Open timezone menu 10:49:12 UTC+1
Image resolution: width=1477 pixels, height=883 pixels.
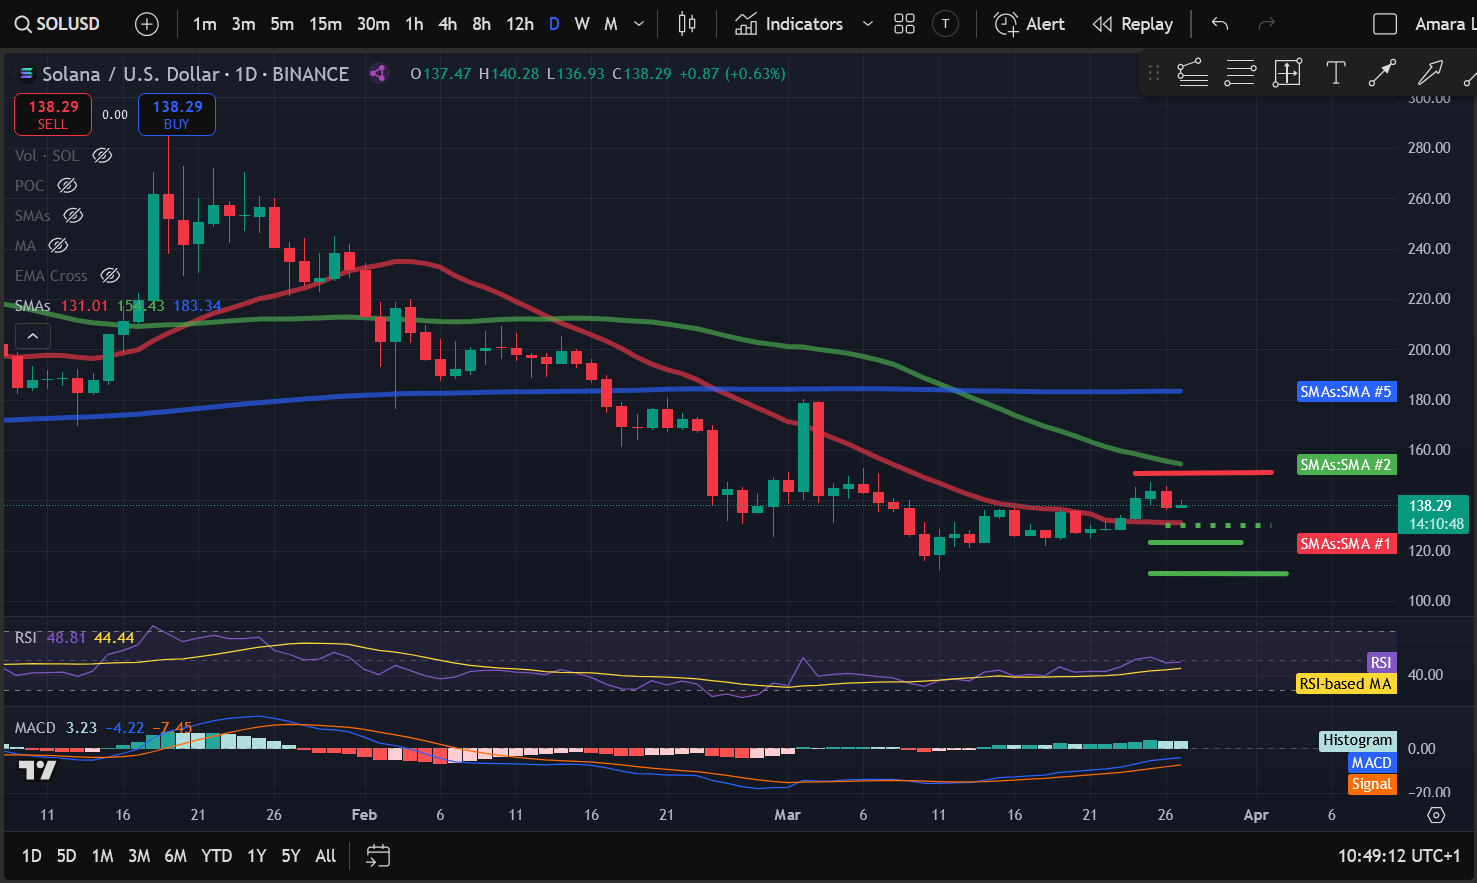point(1399,856)
